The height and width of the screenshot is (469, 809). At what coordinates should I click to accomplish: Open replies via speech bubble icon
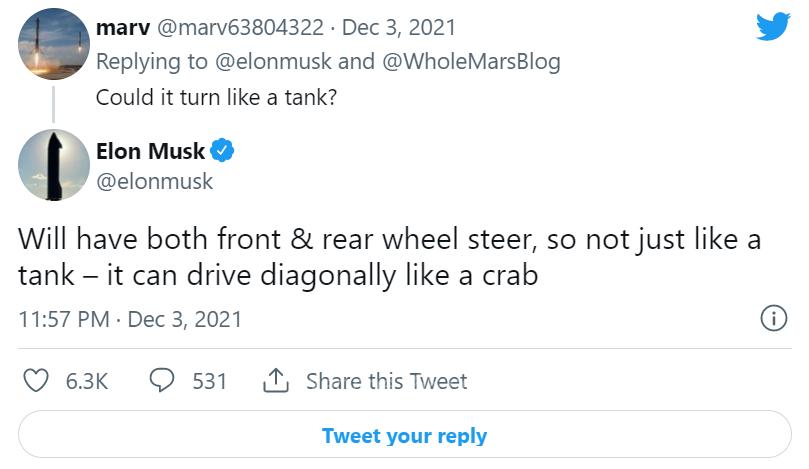tap(162, 381)
